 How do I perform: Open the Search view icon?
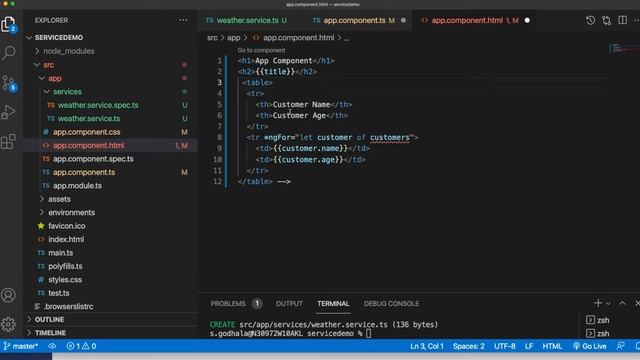(8, 53)
